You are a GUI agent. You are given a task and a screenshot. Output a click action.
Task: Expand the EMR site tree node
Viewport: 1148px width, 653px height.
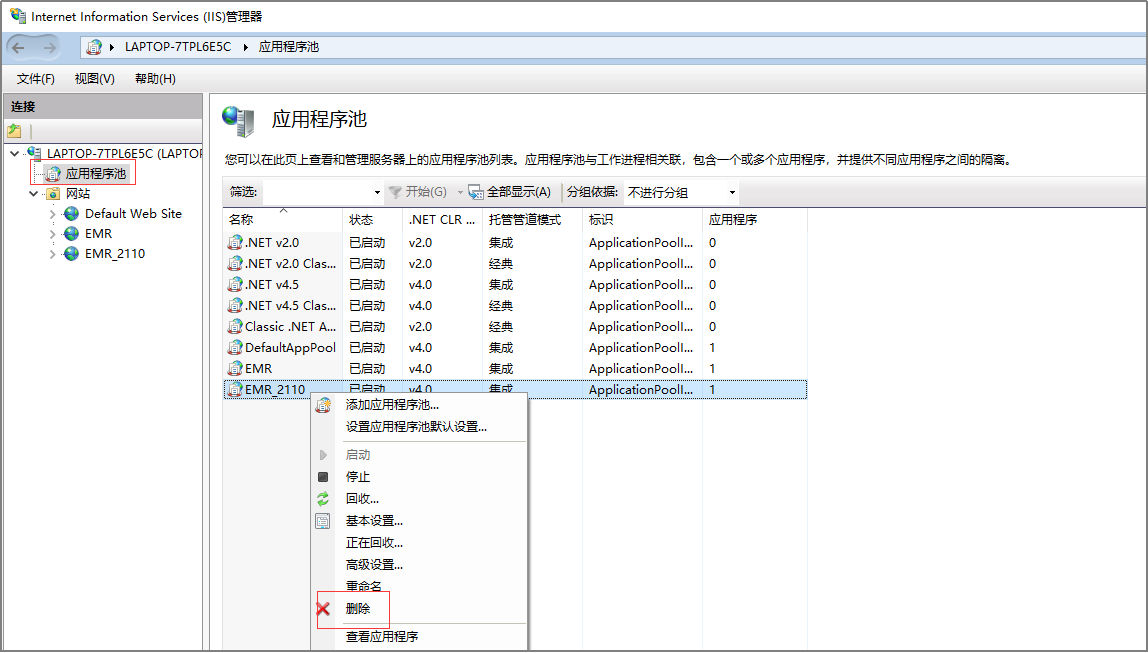[x=52, y=234]
